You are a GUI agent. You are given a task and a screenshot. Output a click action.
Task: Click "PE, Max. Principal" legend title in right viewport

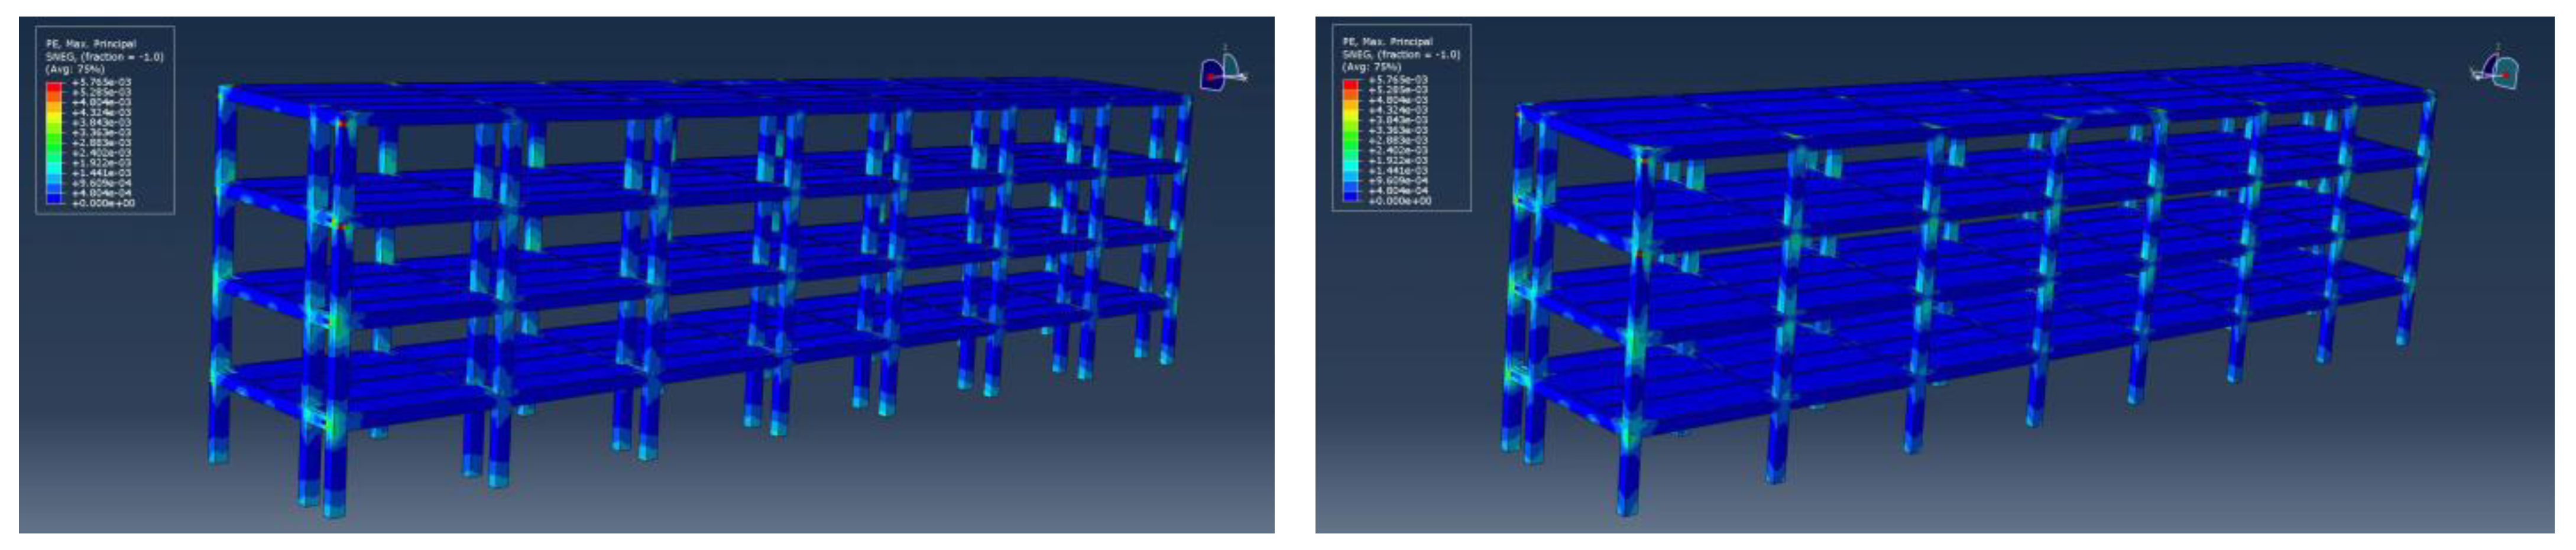point(1388,42)
